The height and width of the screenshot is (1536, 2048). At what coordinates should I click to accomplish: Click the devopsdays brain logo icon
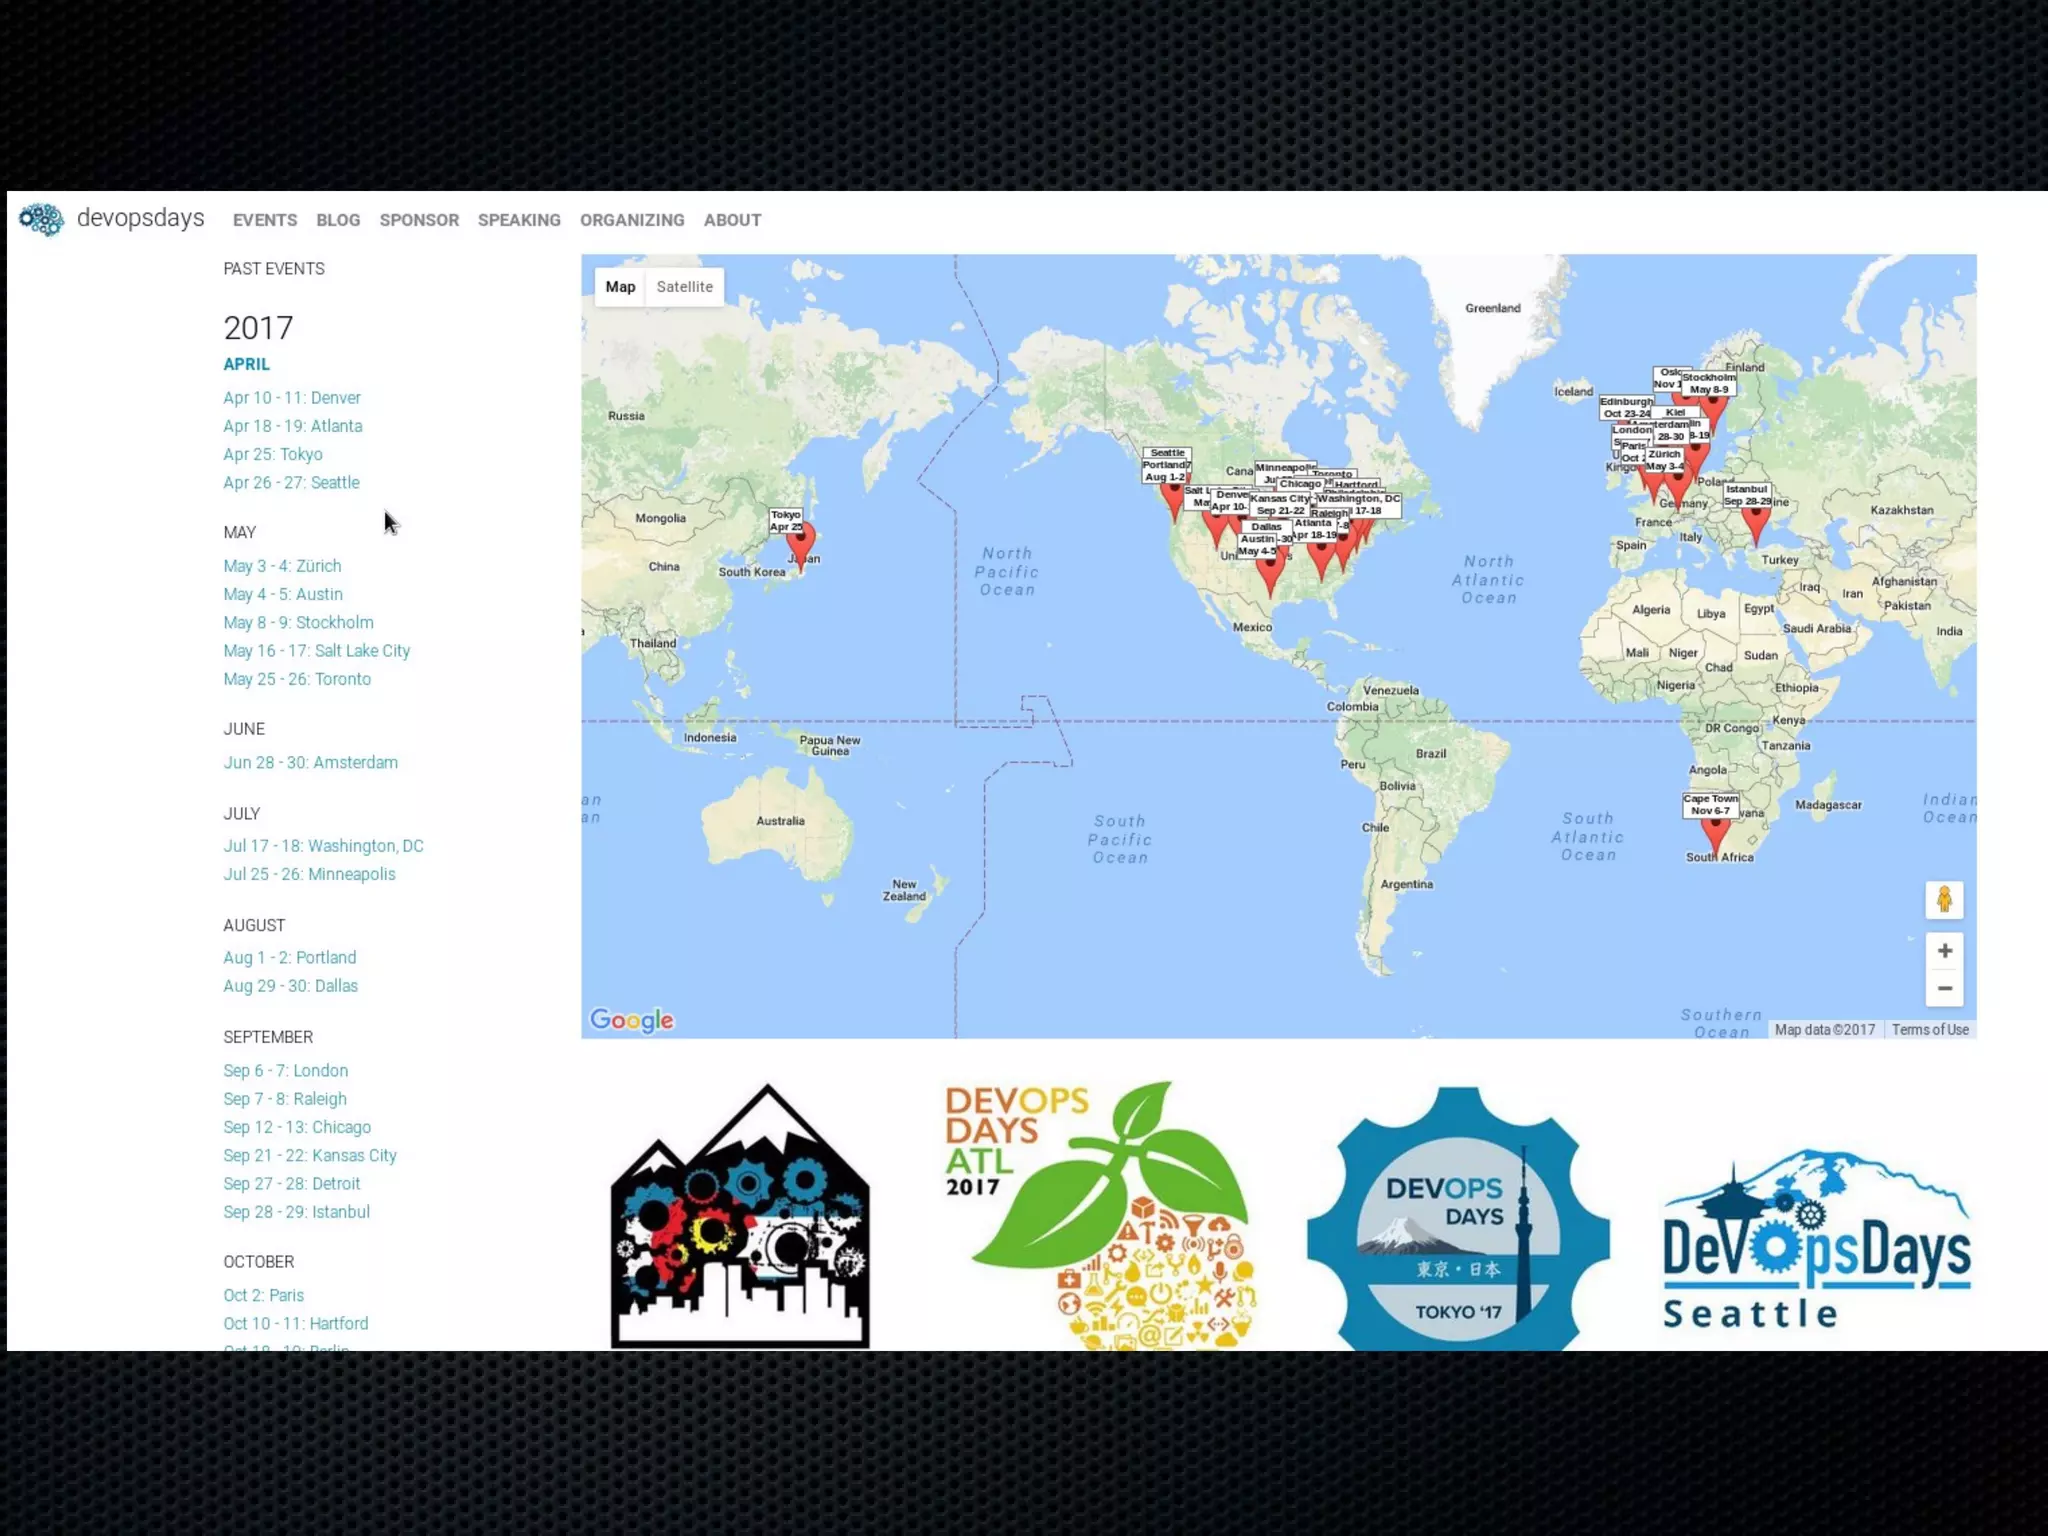pos(41,219)
